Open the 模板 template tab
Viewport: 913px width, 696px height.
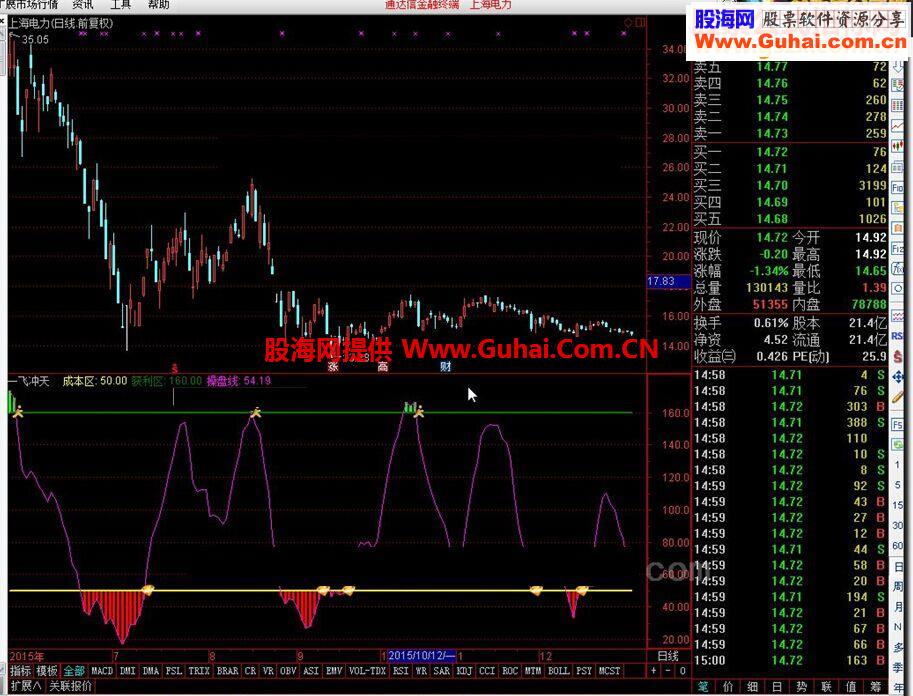coord(47,671)
